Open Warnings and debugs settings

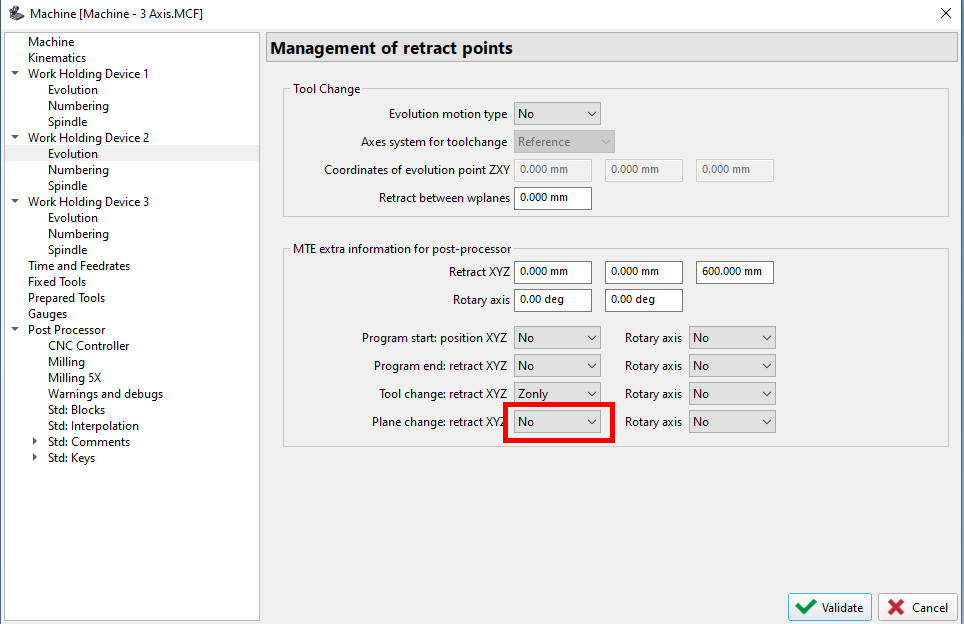105,393
